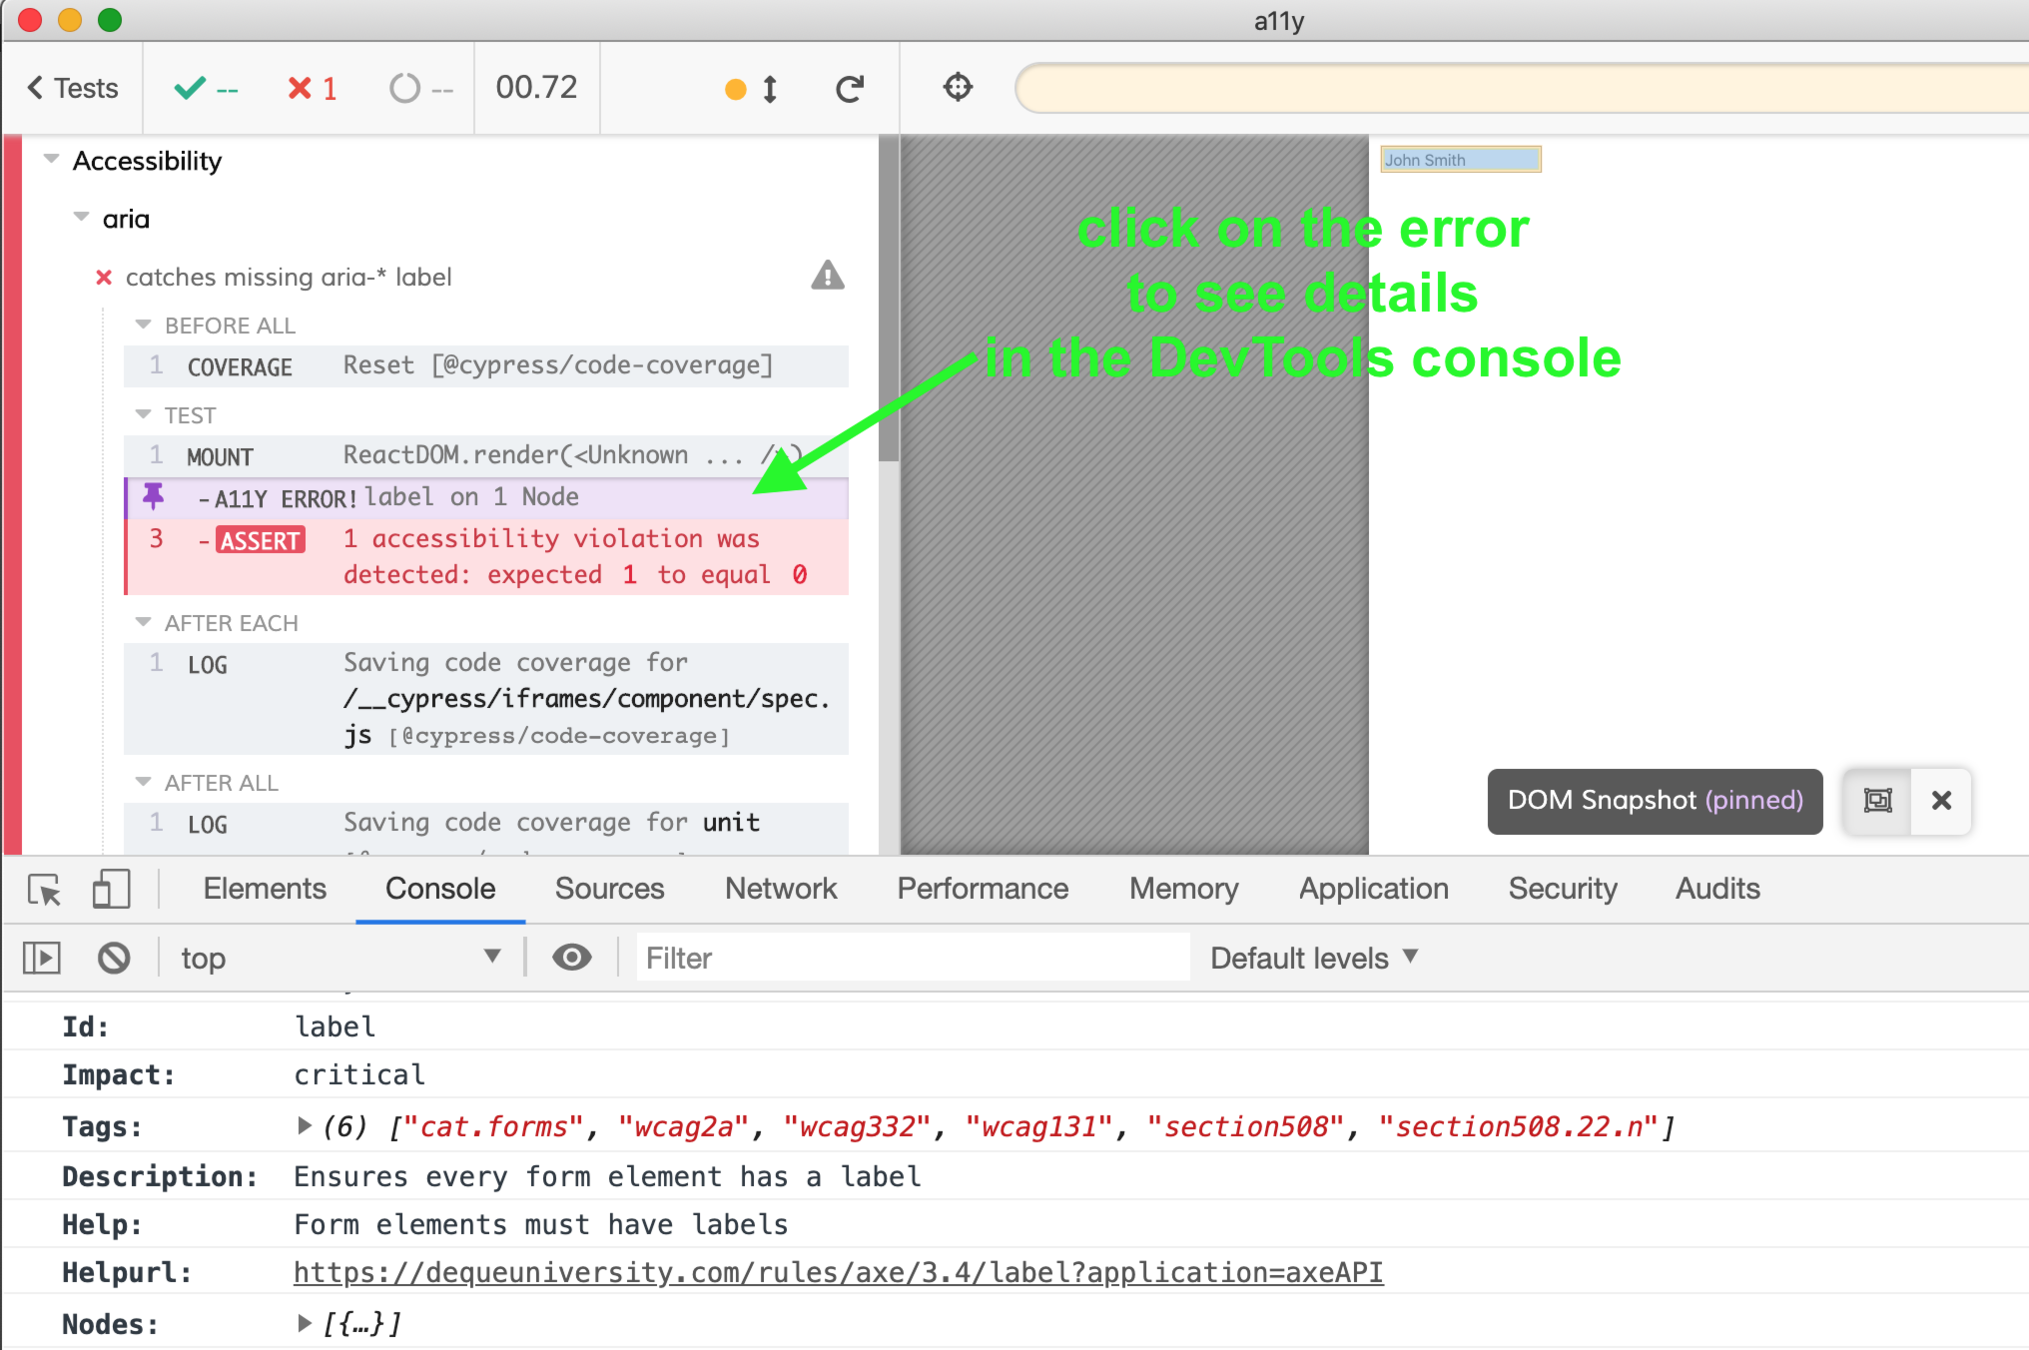Toggle the live expression eye icon

(571, 958)
